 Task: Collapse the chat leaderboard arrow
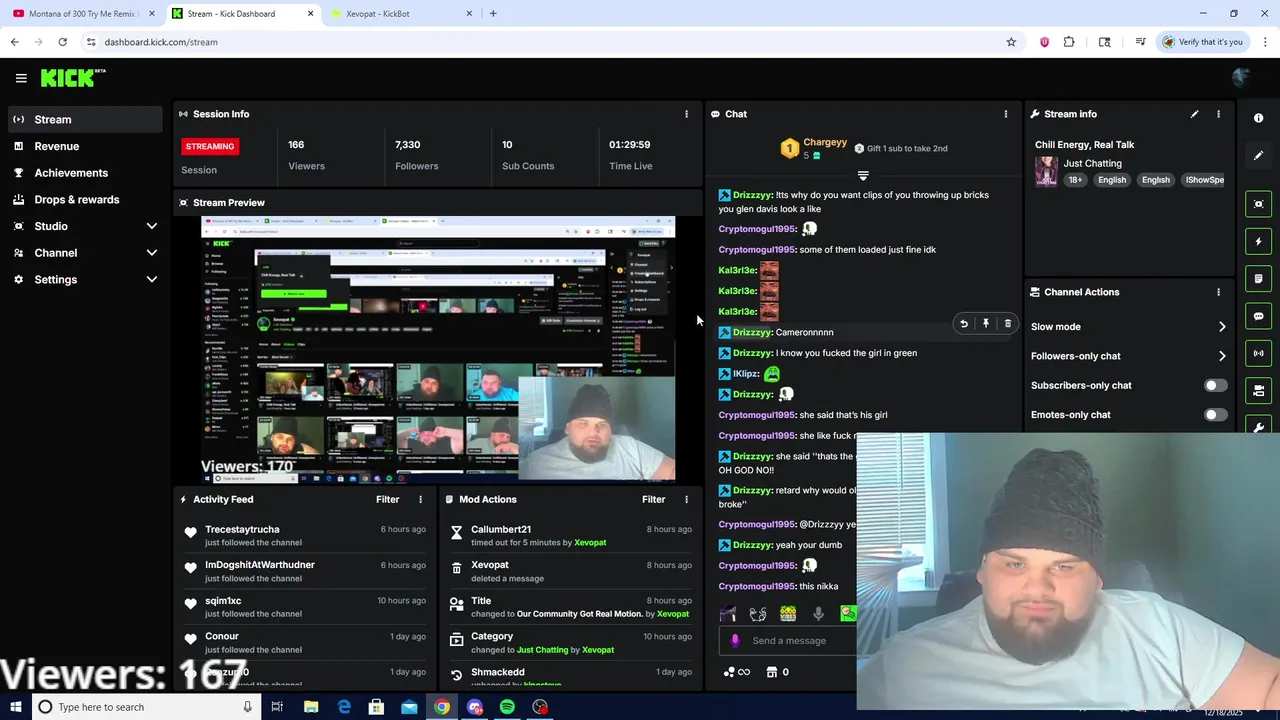coord(863,176)
